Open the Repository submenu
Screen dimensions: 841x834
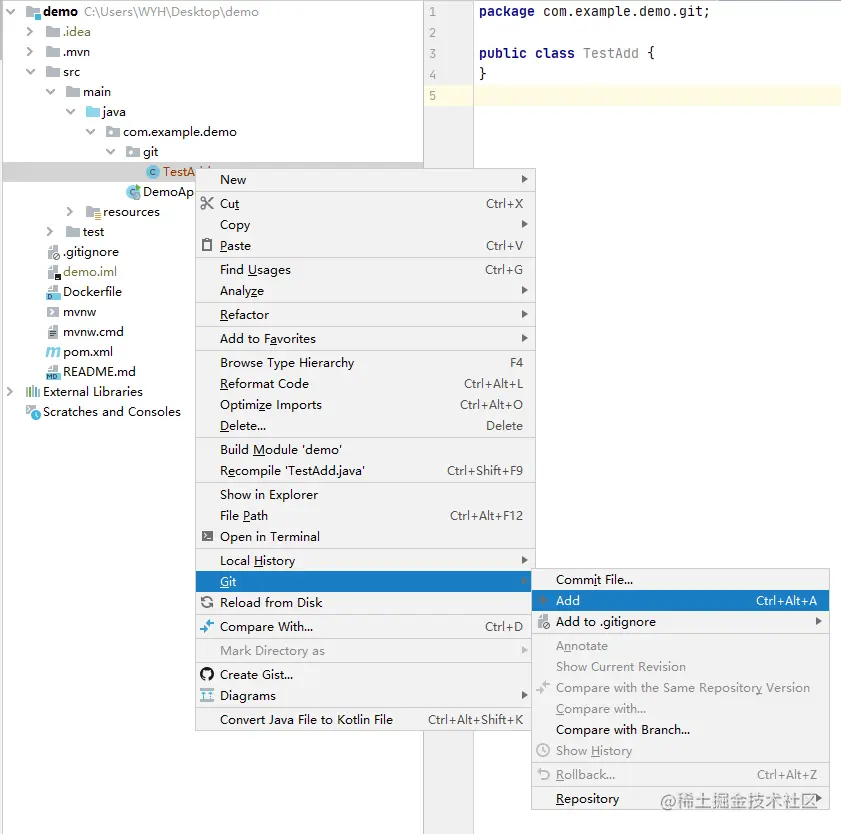tap(680, 799)
